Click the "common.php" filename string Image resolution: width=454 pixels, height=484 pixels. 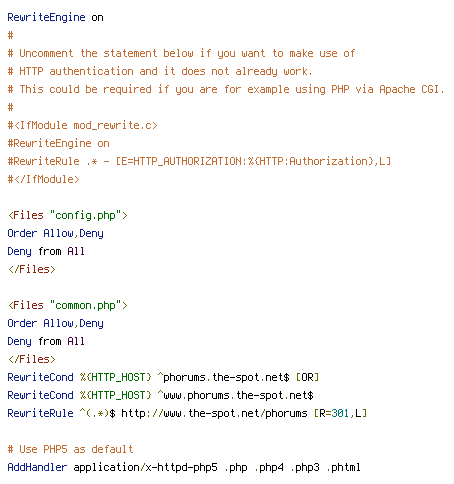(85, 305)
